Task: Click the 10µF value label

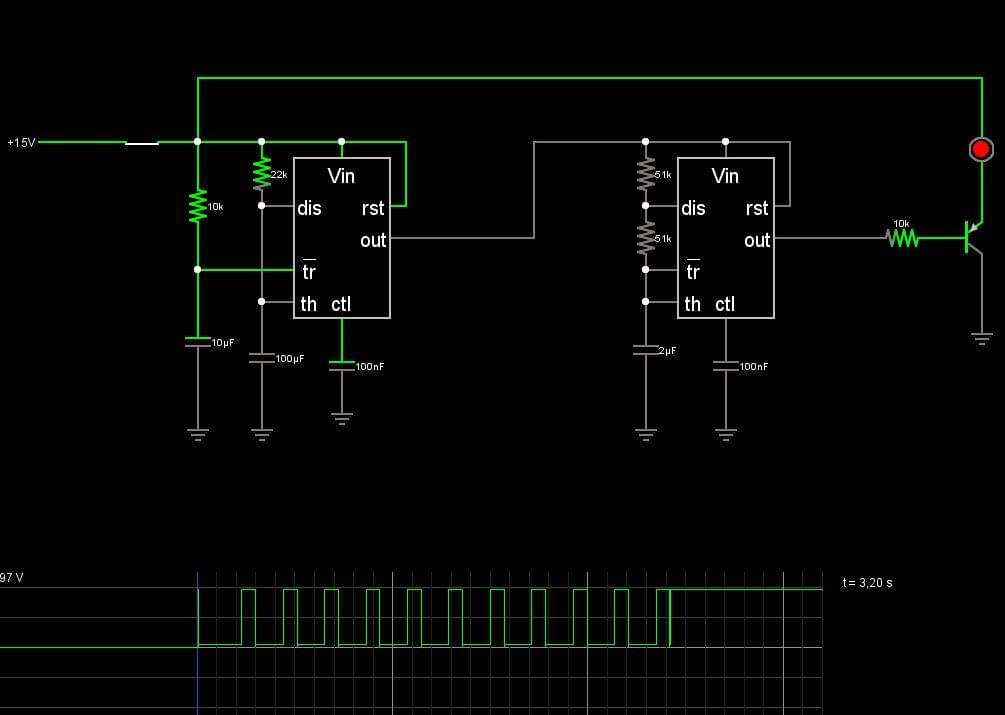Action: [x=223, y=343]
